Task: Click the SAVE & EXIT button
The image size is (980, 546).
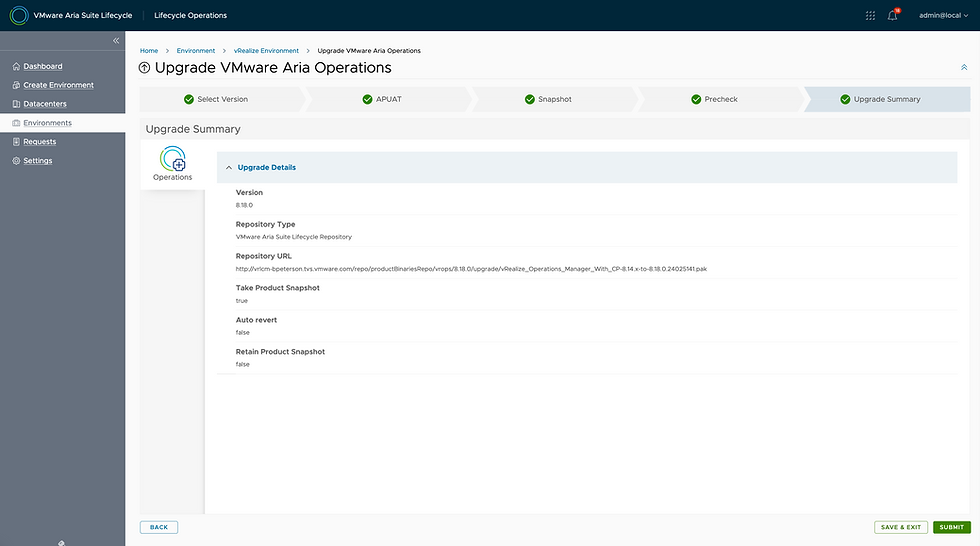Action: 901,527
